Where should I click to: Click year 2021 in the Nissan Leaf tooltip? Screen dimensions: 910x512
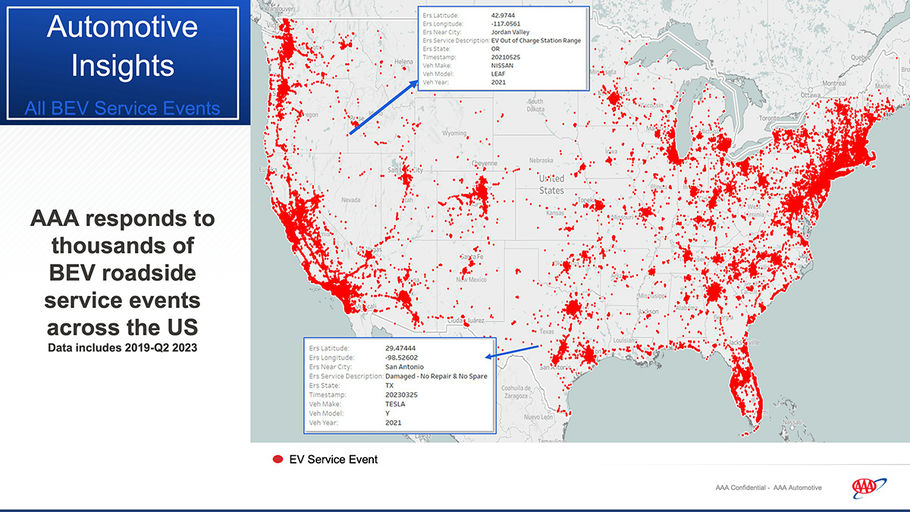click(x=498, y=82)
